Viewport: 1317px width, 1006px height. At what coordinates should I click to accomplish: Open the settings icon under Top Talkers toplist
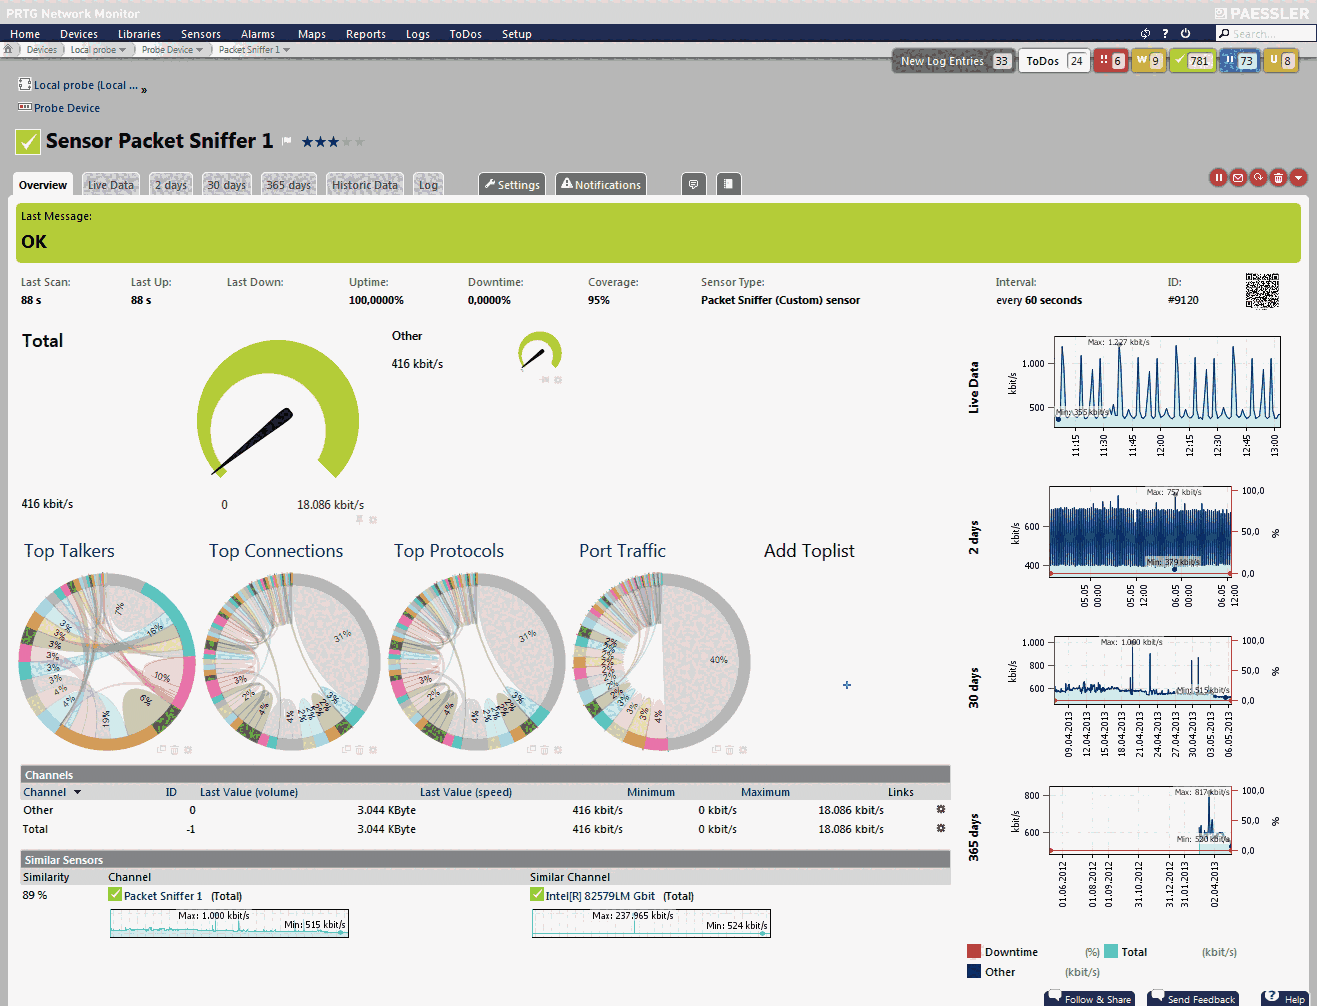pyautogui.click(x=188, y=749)
